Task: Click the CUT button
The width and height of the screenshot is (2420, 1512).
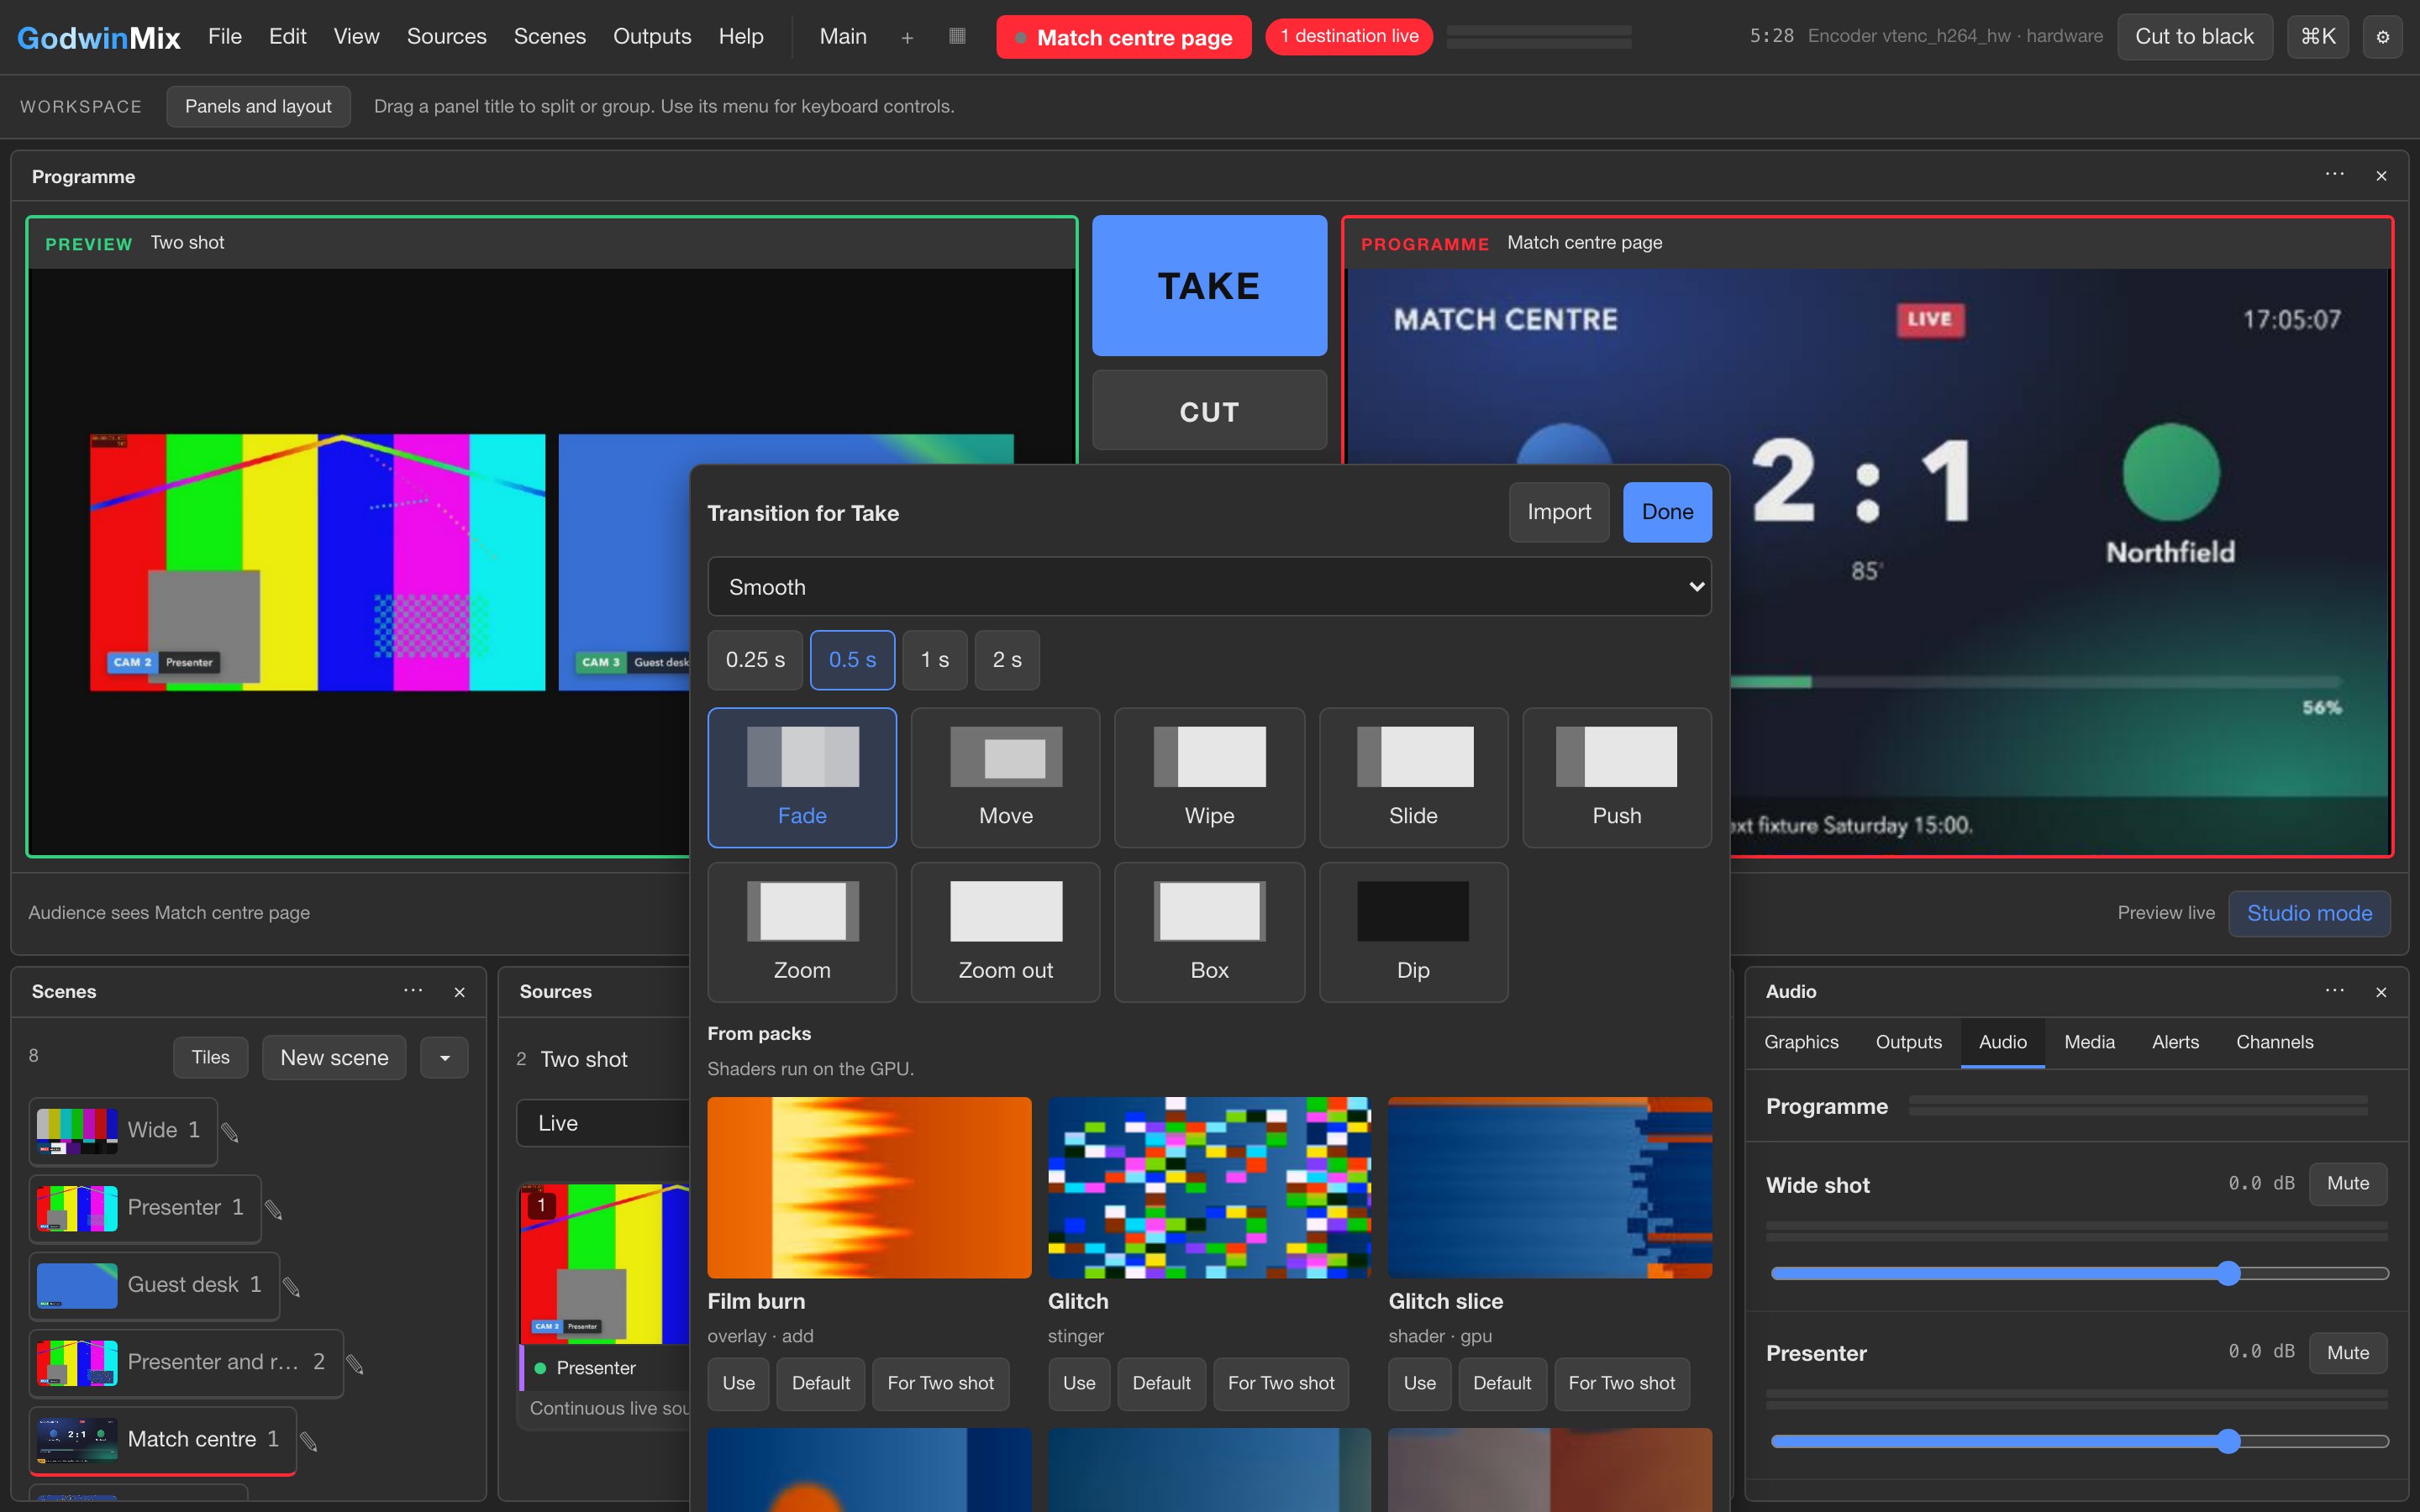Action: tap(1209, 411)
